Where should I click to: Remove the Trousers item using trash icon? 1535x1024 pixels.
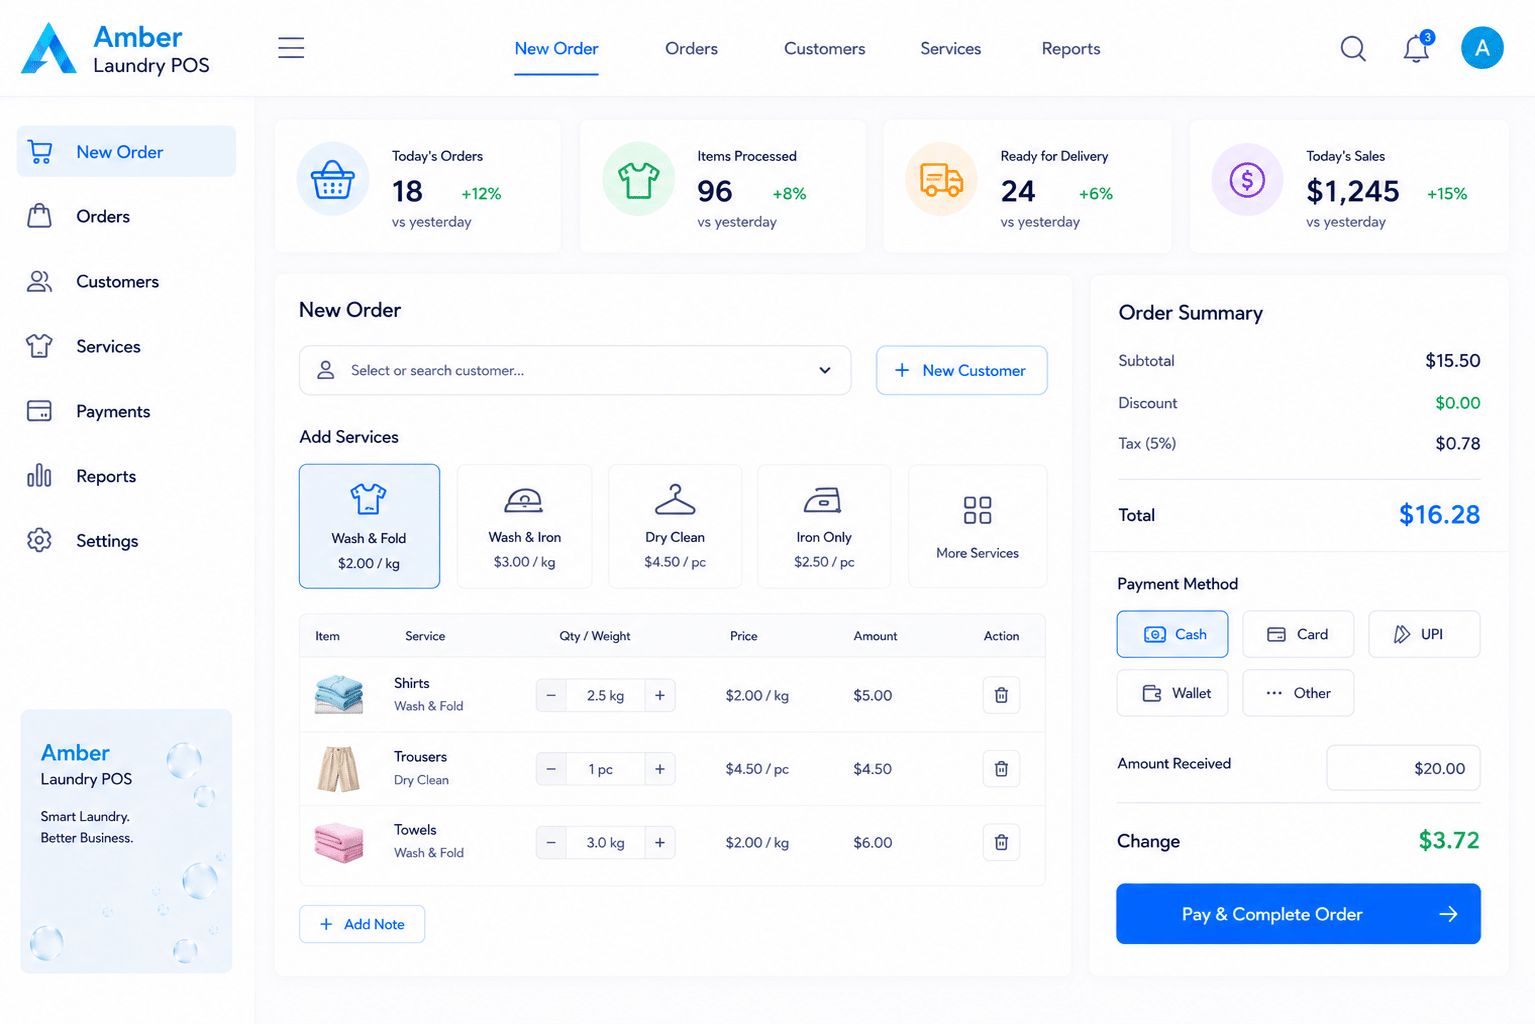coord(1001,769)
